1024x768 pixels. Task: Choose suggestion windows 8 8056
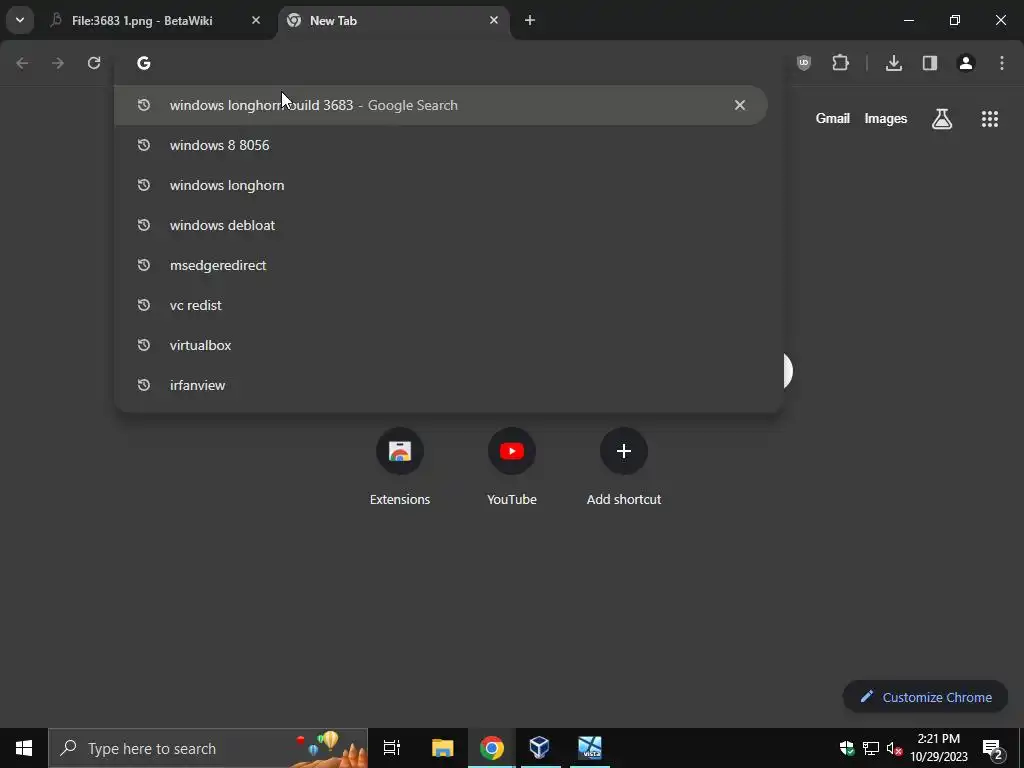(449, 145)
